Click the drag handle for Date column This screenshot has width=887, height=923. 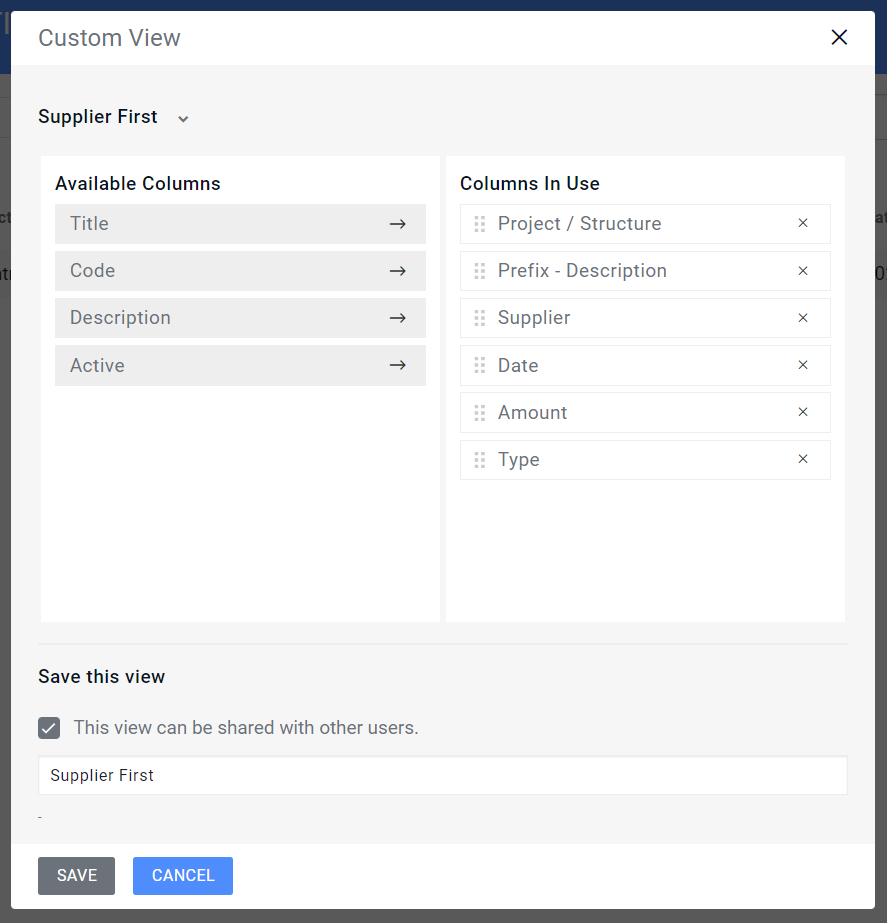coord(480,366)
